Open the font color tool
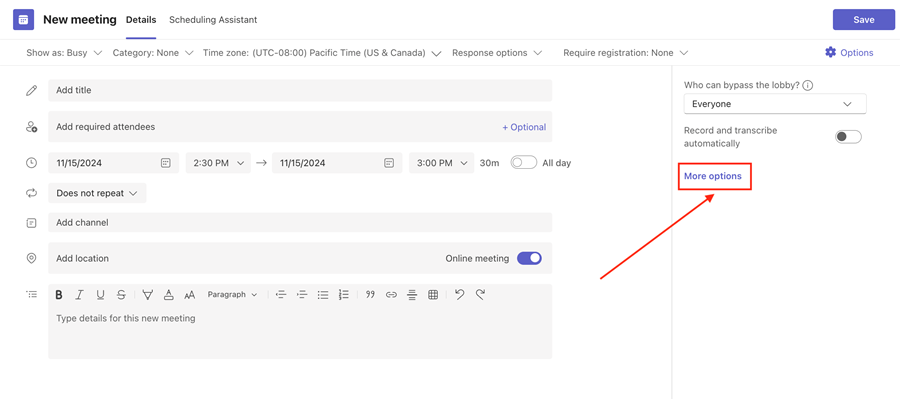 coord(169,295)
